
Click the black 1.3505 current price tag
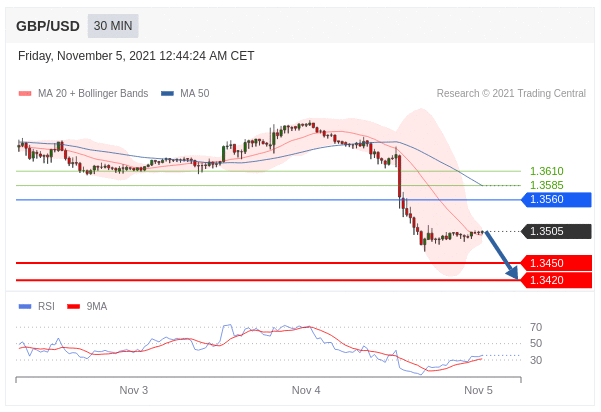coord(555,232)
